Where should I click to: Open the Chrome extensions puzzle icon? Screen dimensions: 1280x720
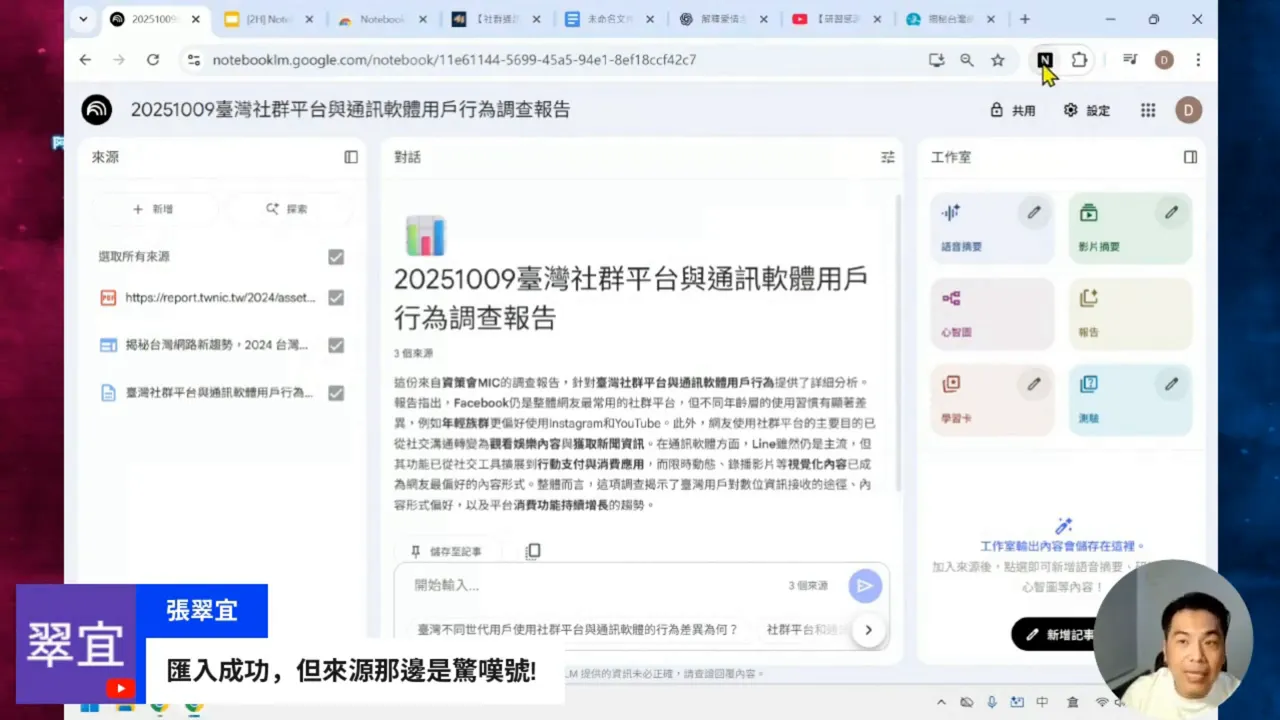pos(1079,60)
